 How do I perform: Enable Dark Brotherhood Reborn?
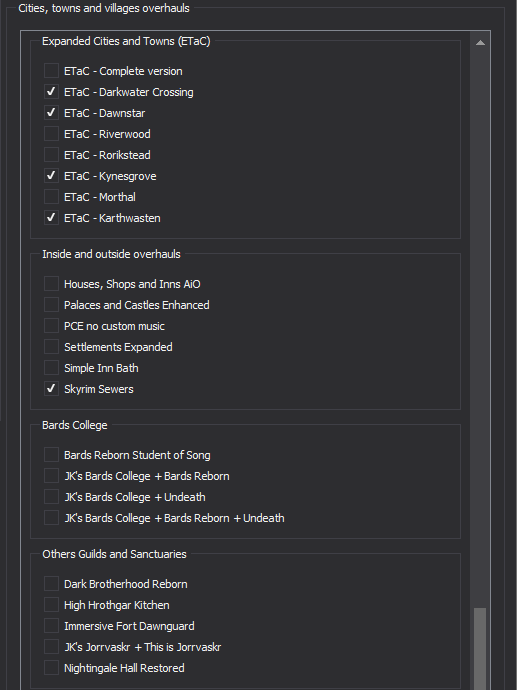click(51, 584)
